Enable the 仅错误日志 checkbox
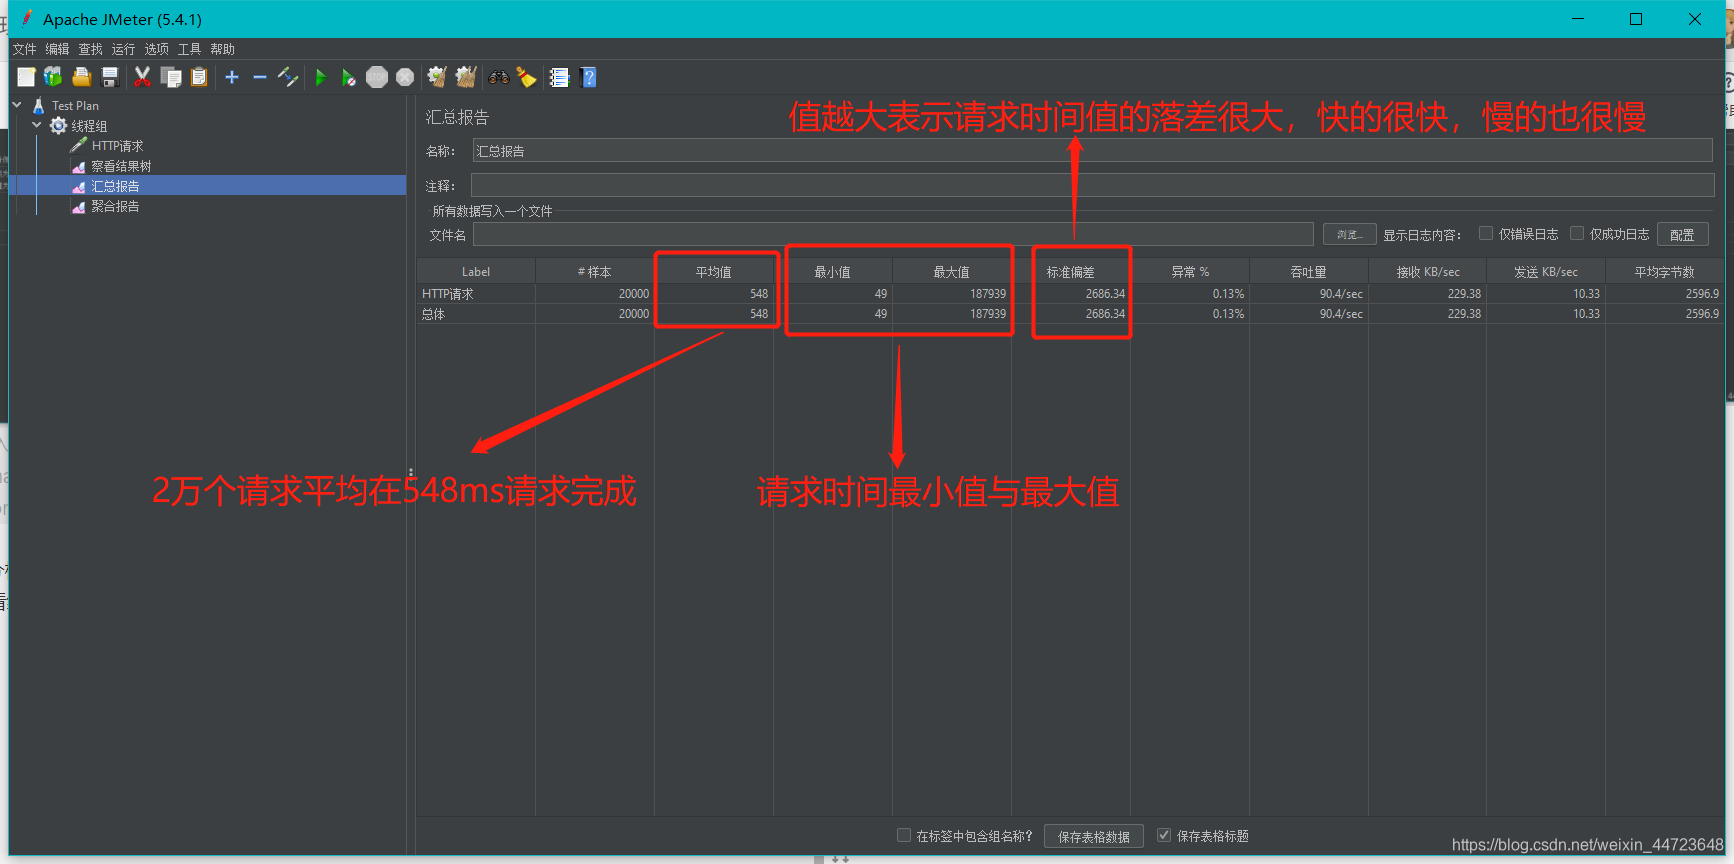This screenshot has height=864, width=1734. point(1486,233)
